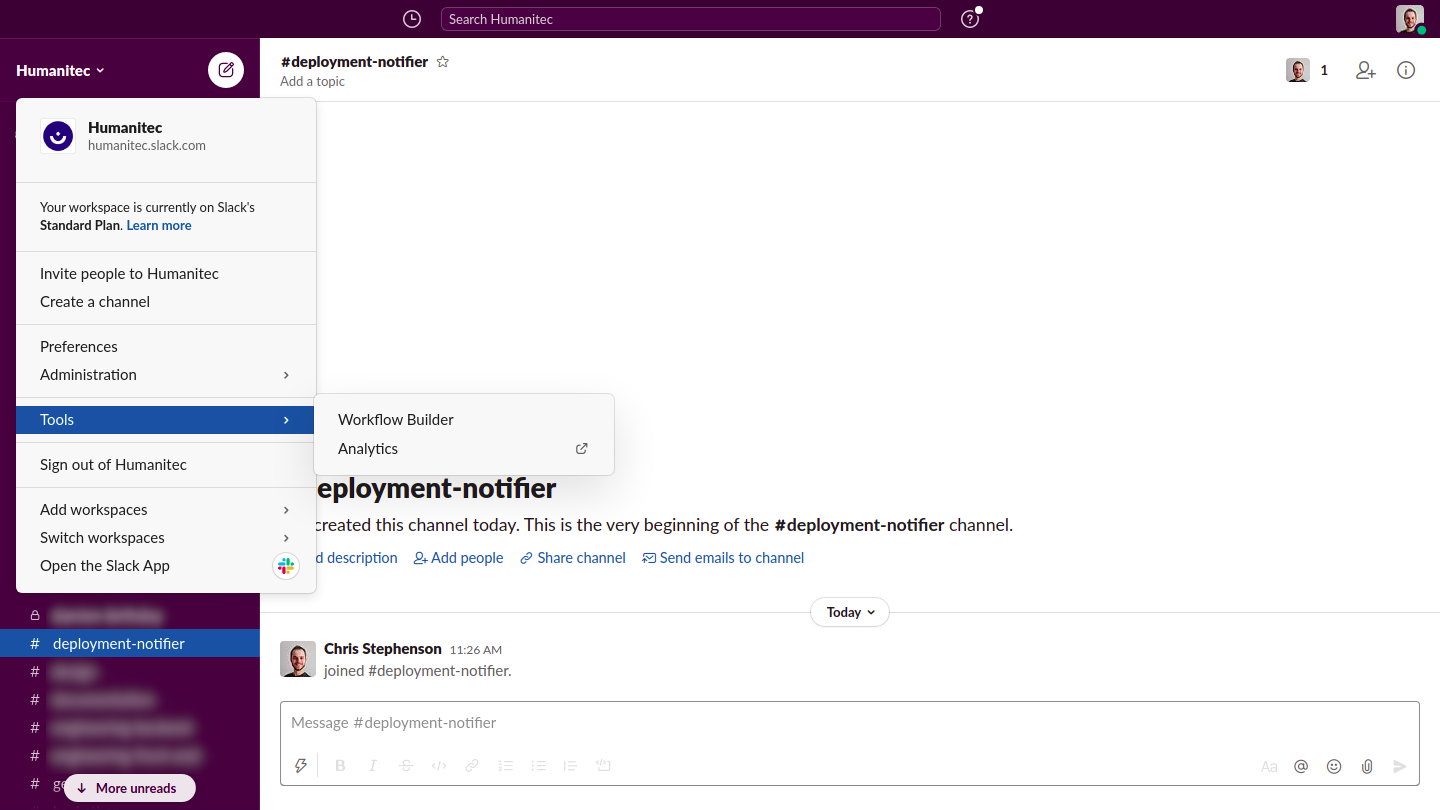Star the #deployment-notifier channel
The width and height of the screenshot is (1440, 810).
pos(443,62)
